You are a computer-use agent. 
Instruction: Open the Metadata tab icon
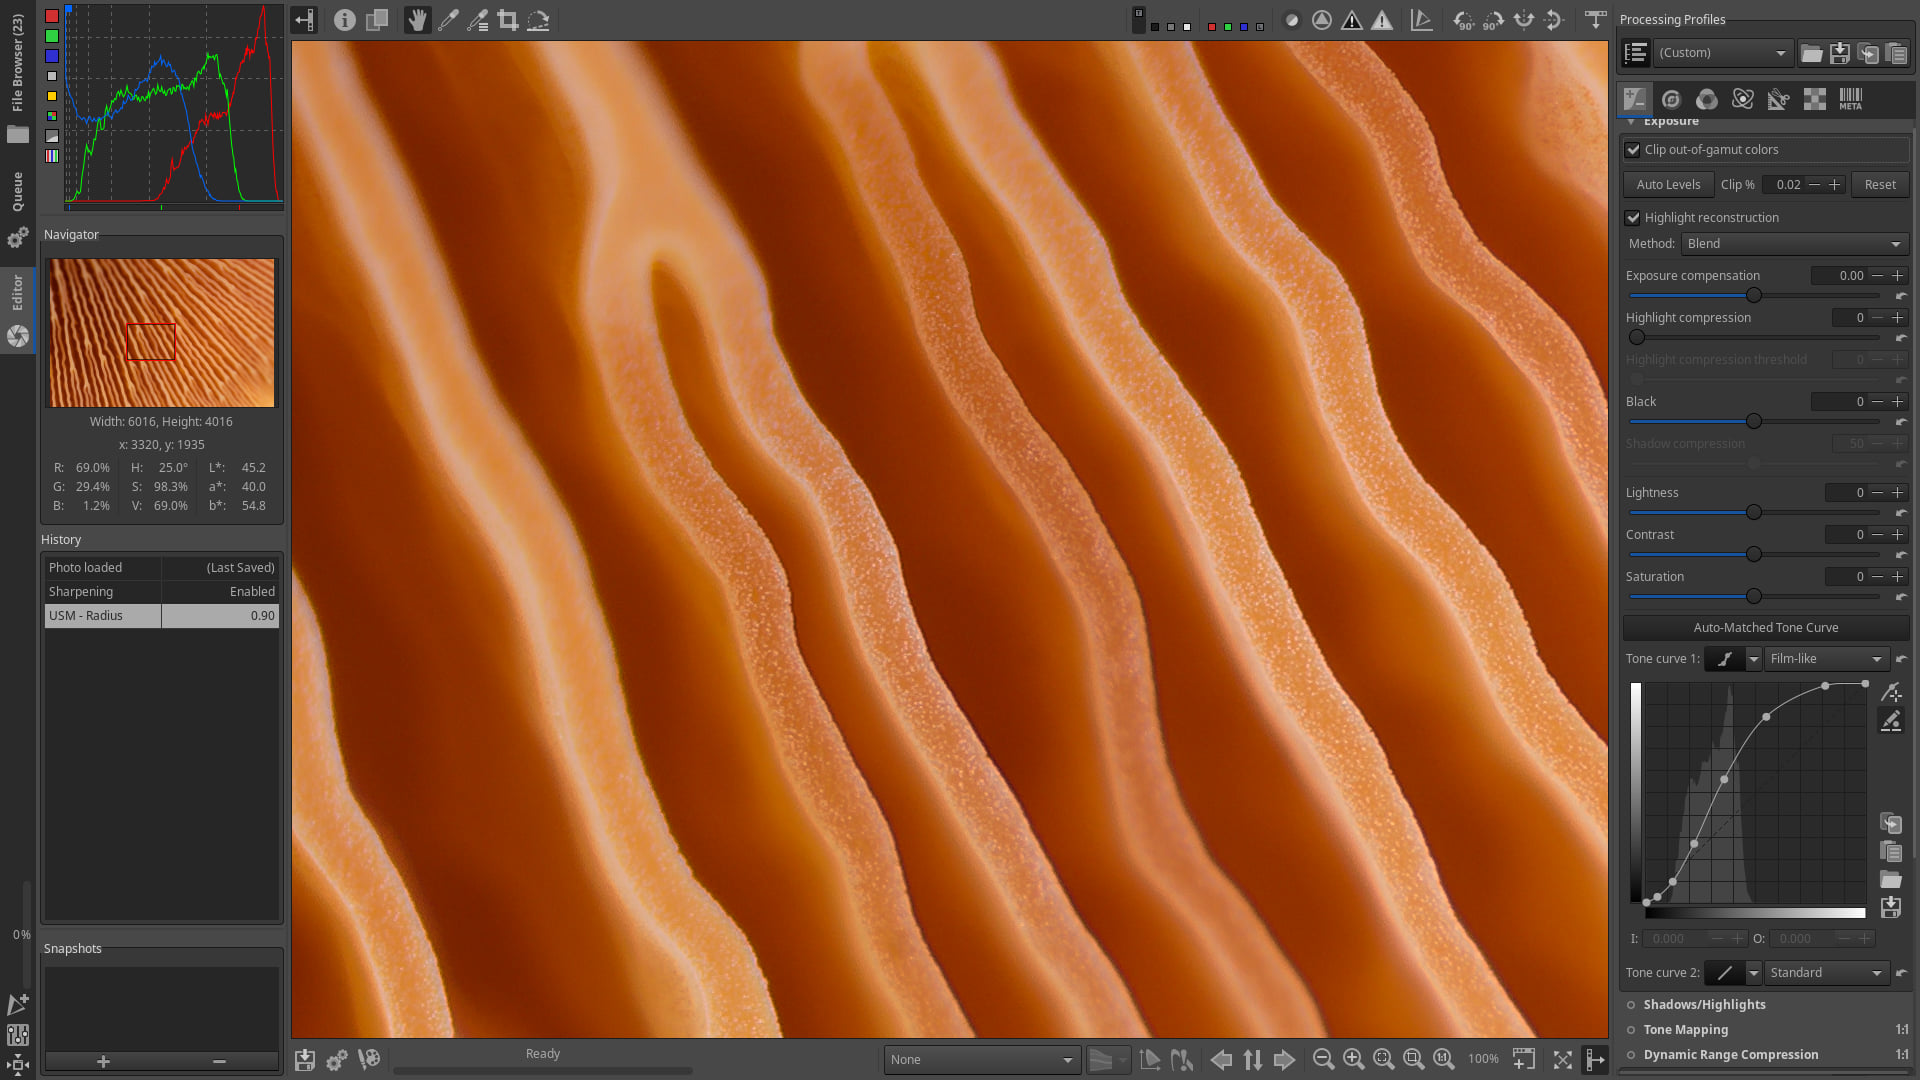1850,99
